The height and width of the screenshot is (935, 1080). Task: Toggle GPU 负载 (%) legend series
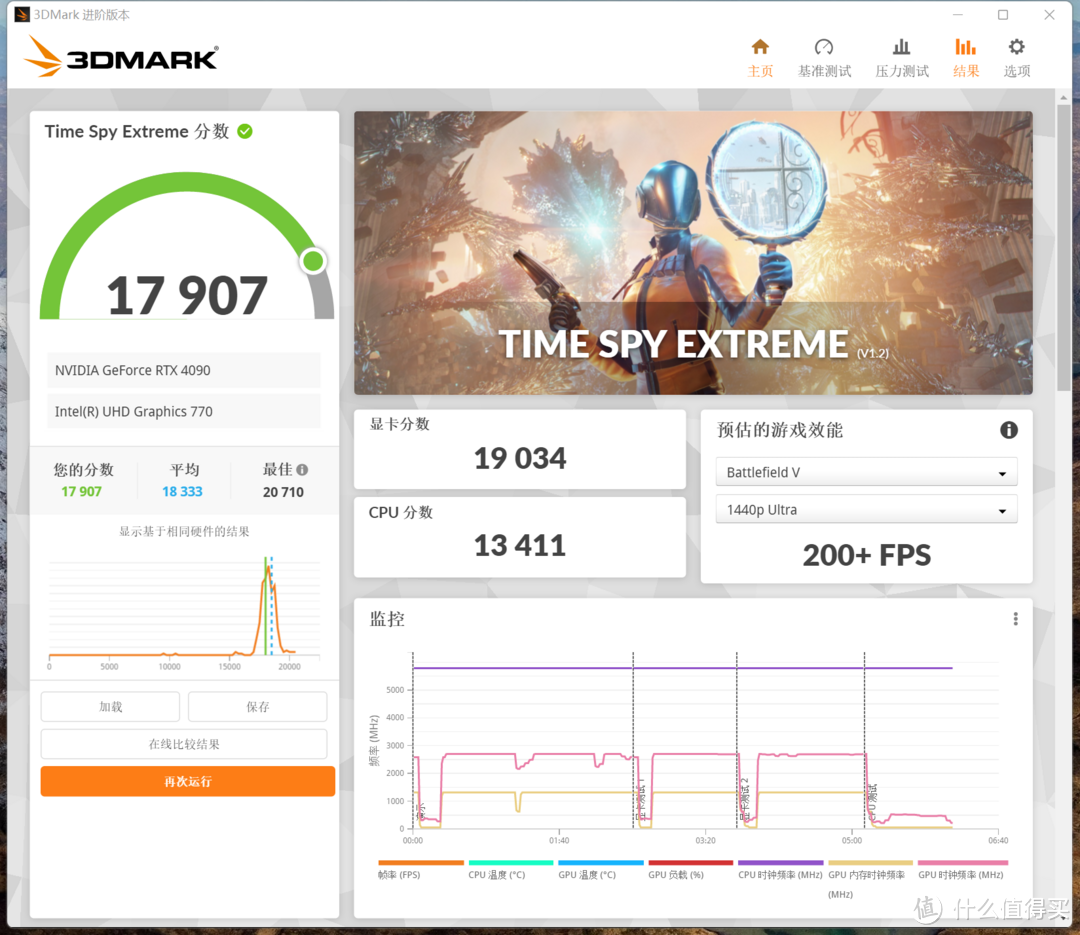[690, 870]
